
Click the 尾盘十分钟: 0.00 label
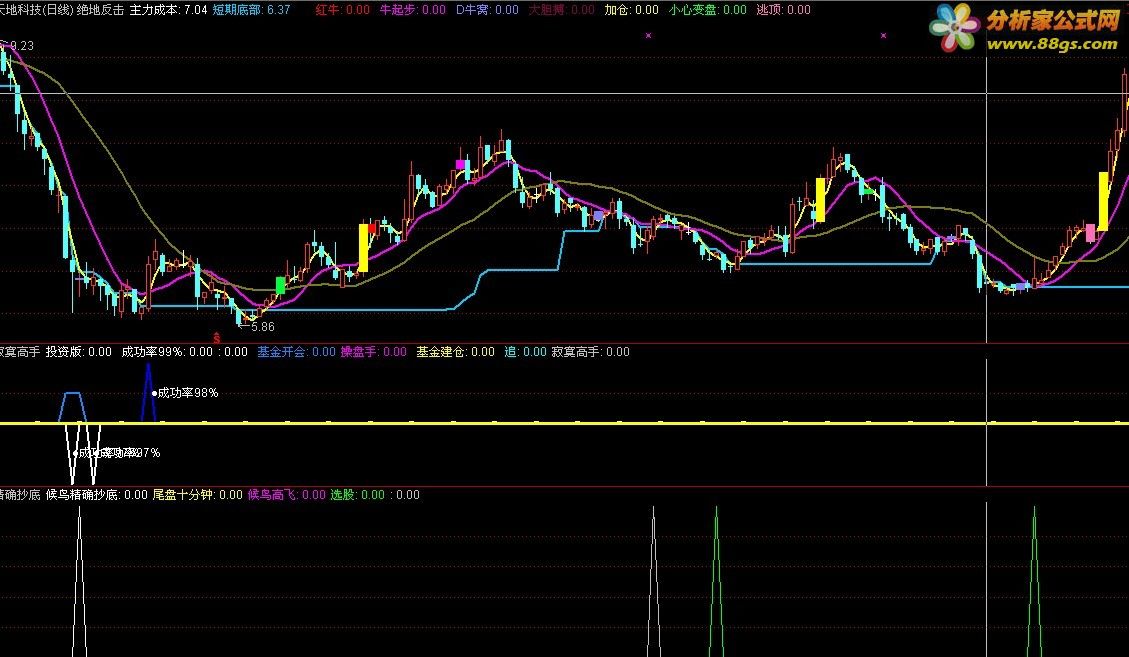coord(197,495)
